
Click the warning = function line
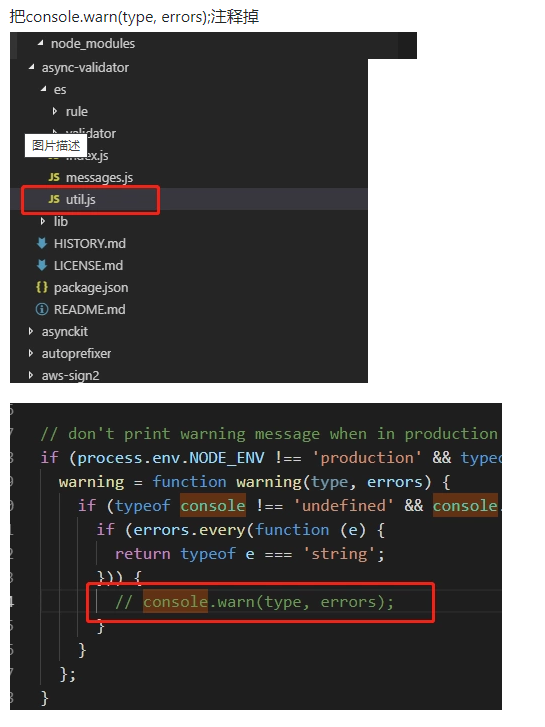[255, 482]
